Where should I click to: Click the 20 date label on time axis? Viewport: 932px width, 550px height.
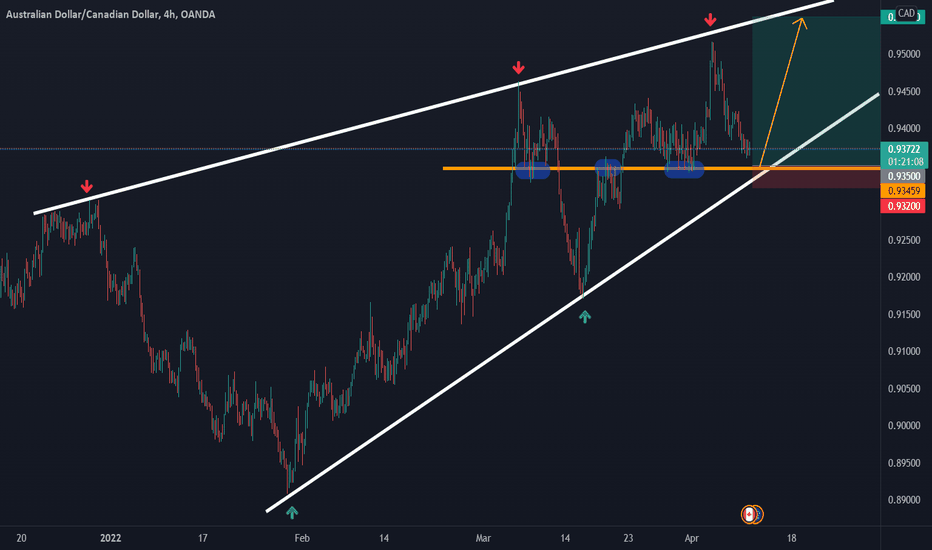(x=21, y=538)
